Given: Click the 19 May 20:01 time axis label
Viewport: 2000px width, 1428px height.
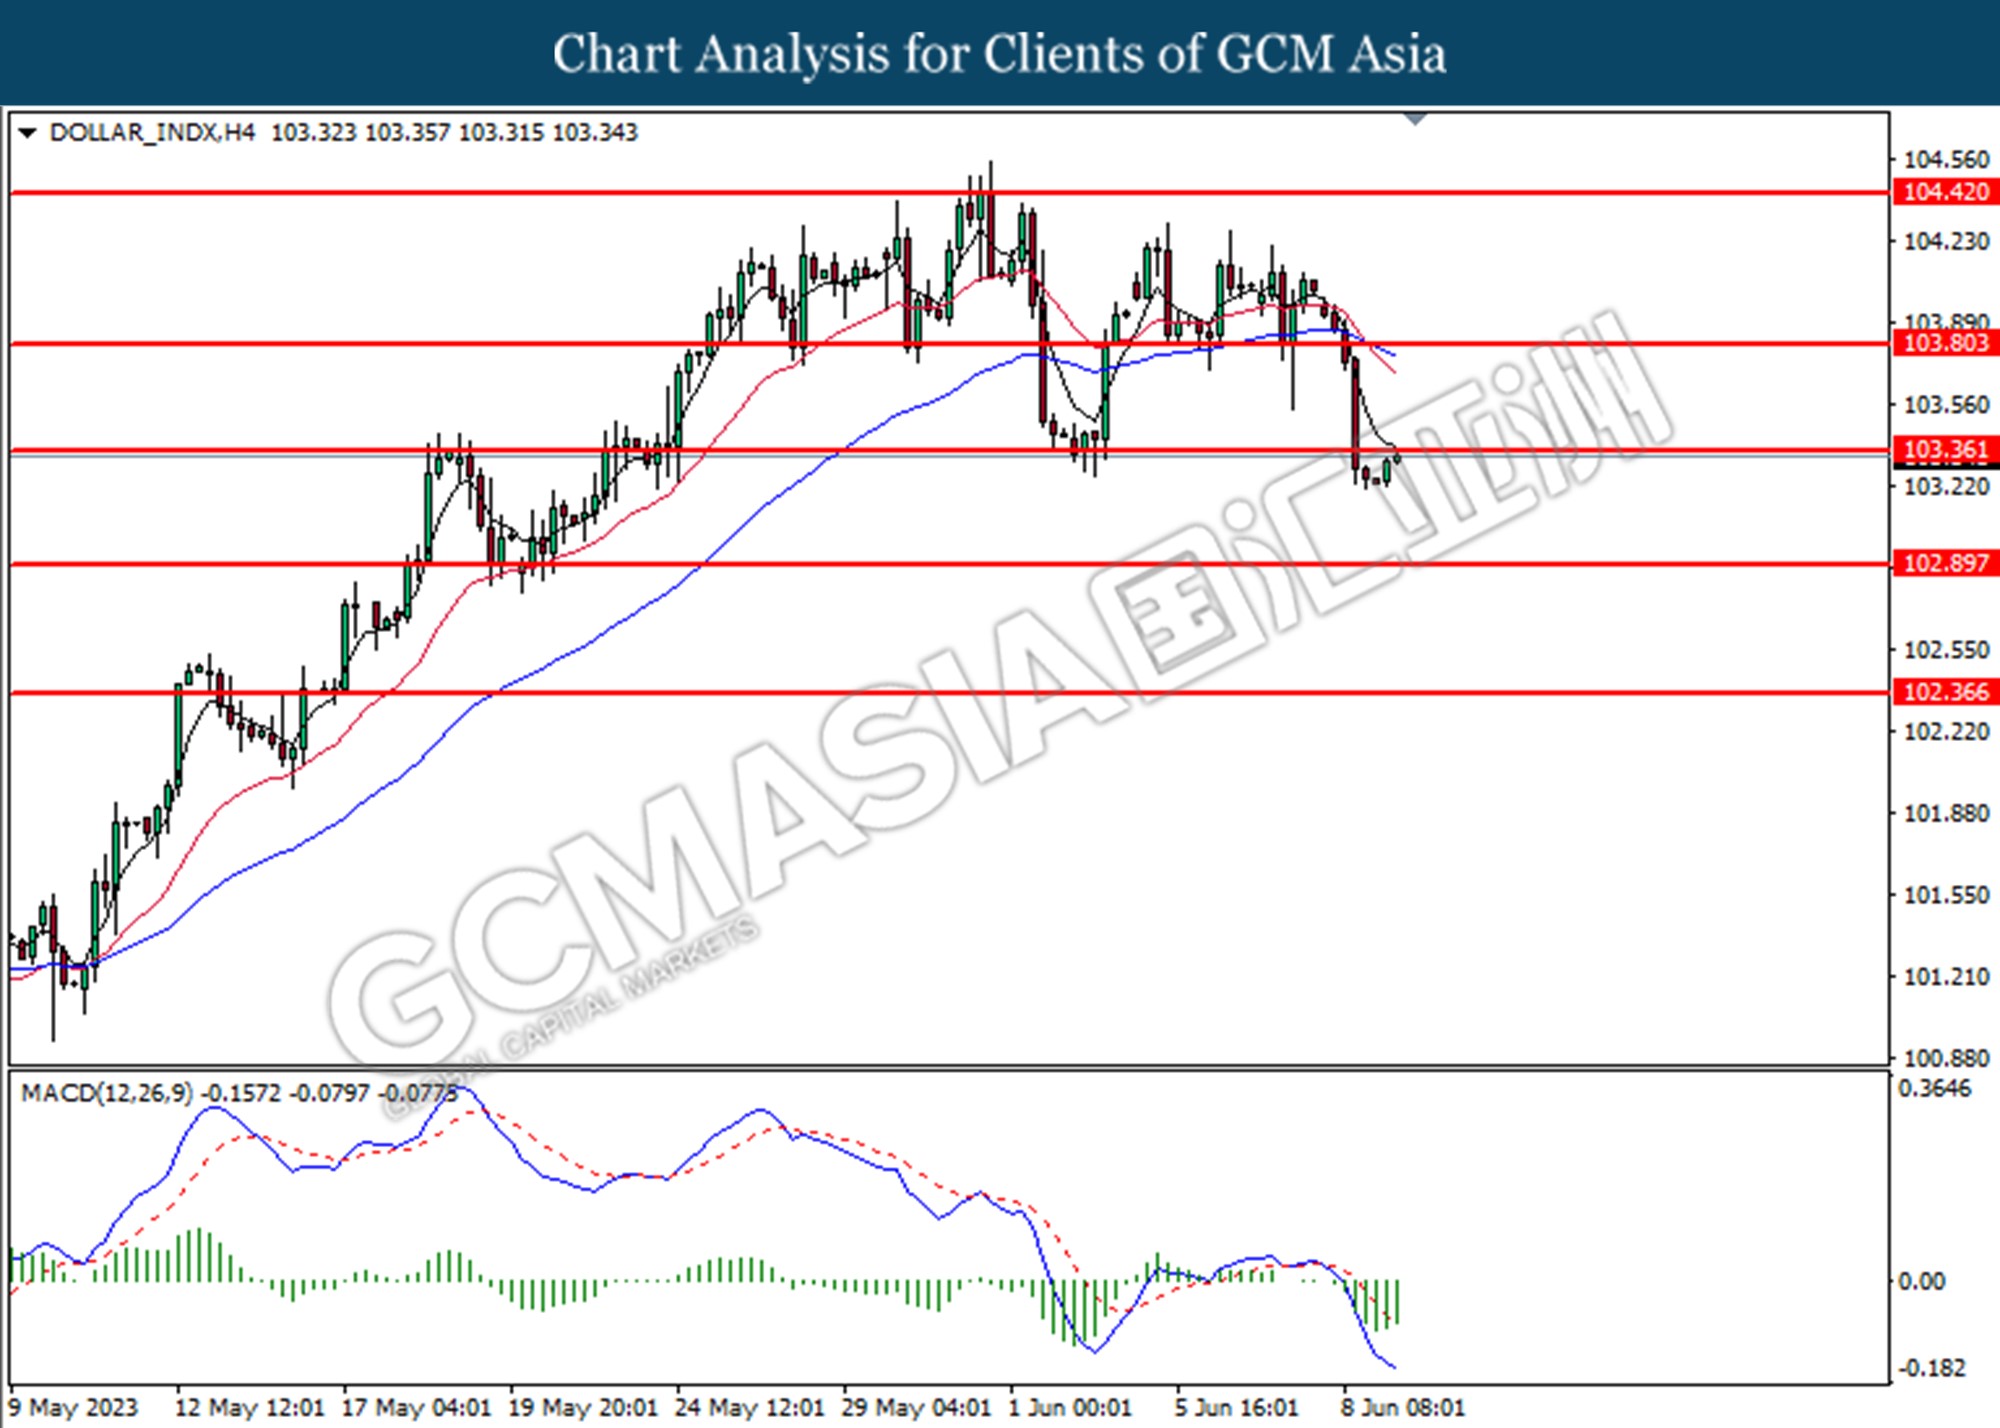Looking at the screenshot, I should point(583,1408).
